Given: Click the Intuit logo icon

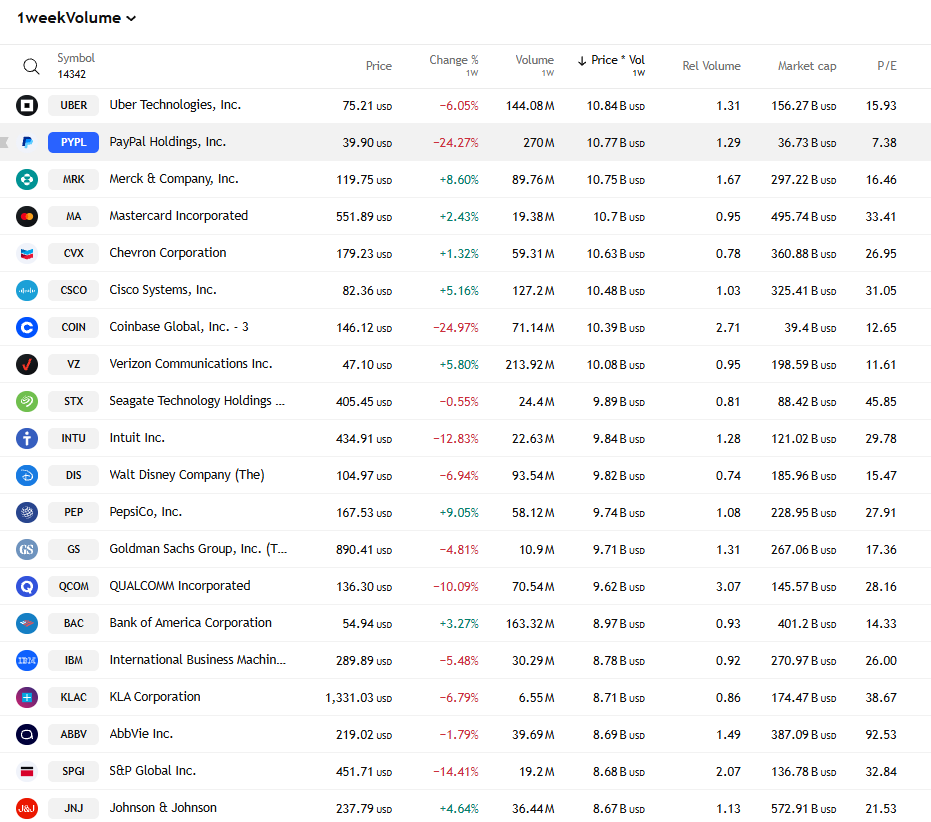Looking at the screenshot, I should pos(27,438).
